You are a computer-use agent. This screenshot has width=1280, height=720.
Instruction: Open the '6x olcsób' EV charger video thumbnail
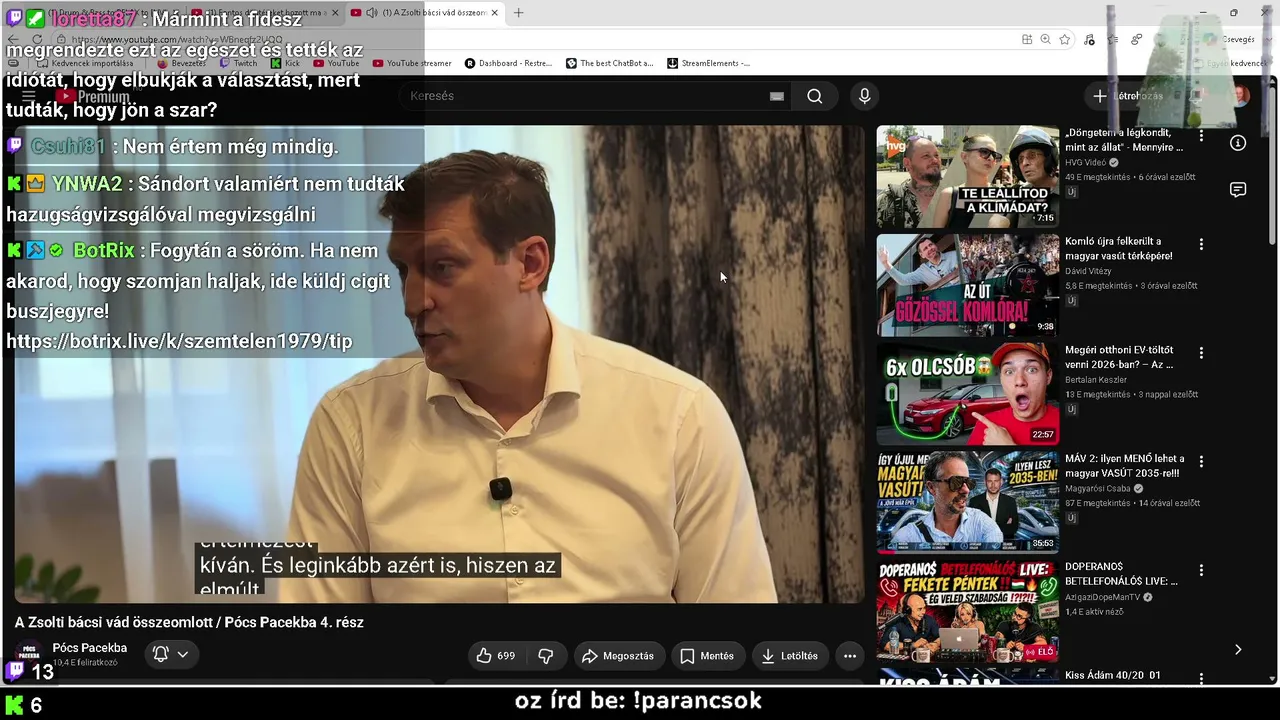(x=968, y=394)
